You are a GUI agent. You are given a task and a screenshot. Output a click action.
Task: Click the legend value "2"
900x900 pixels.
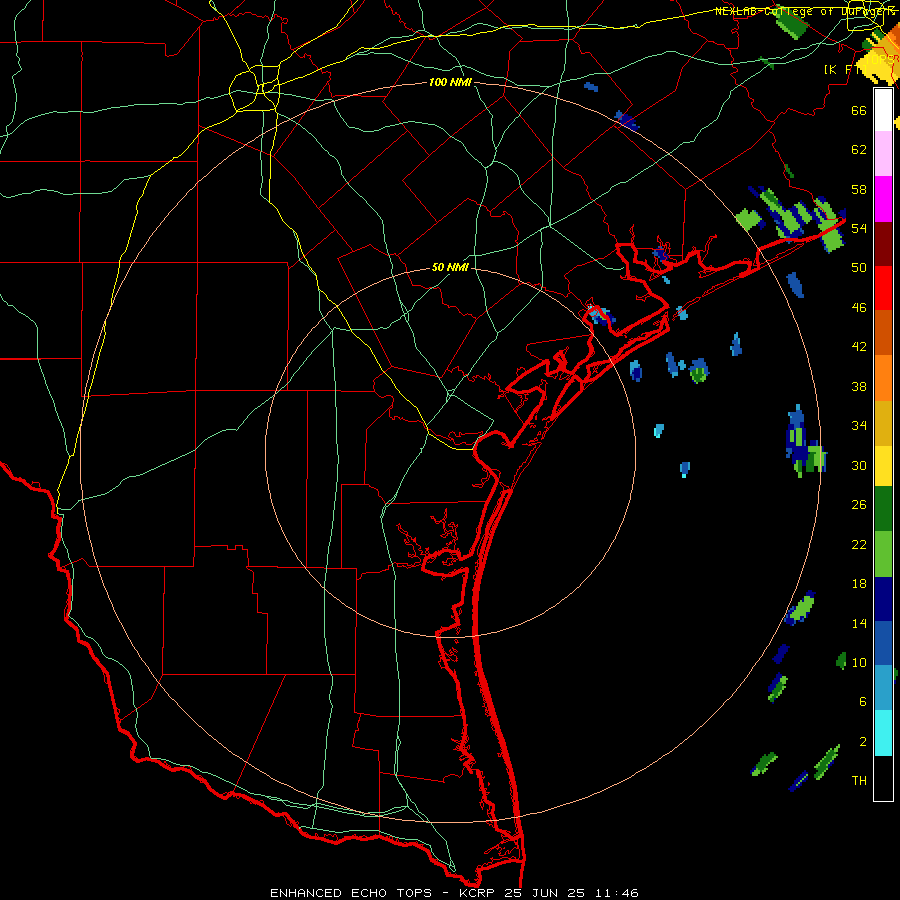pos(862,742)
